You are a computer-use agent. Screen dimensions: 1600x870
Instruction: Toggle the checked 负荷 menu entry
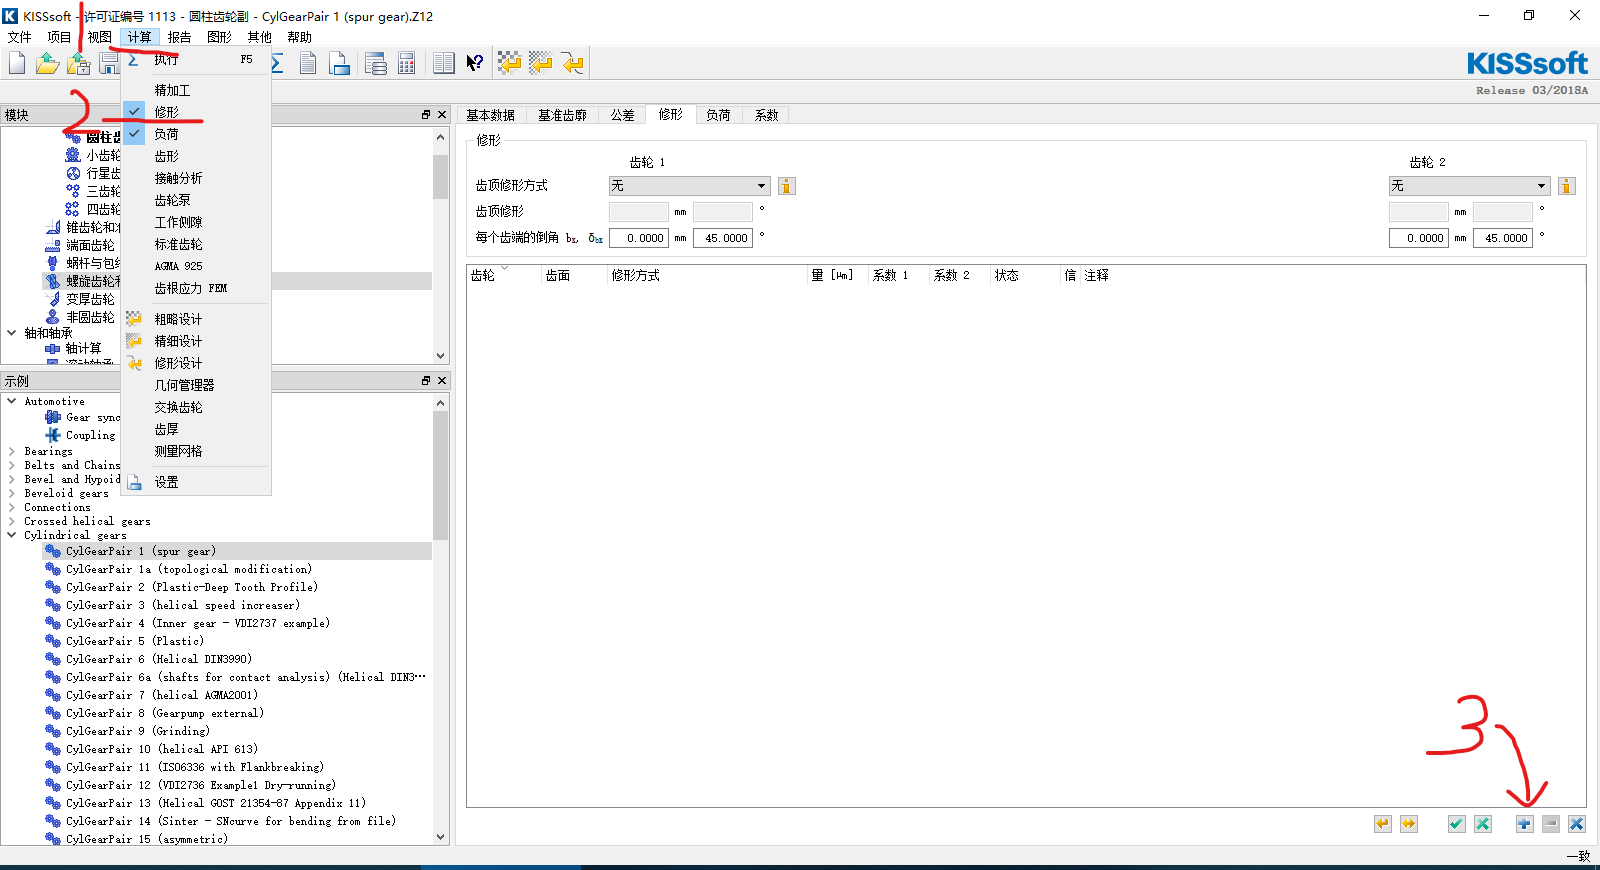coord(196,134)
